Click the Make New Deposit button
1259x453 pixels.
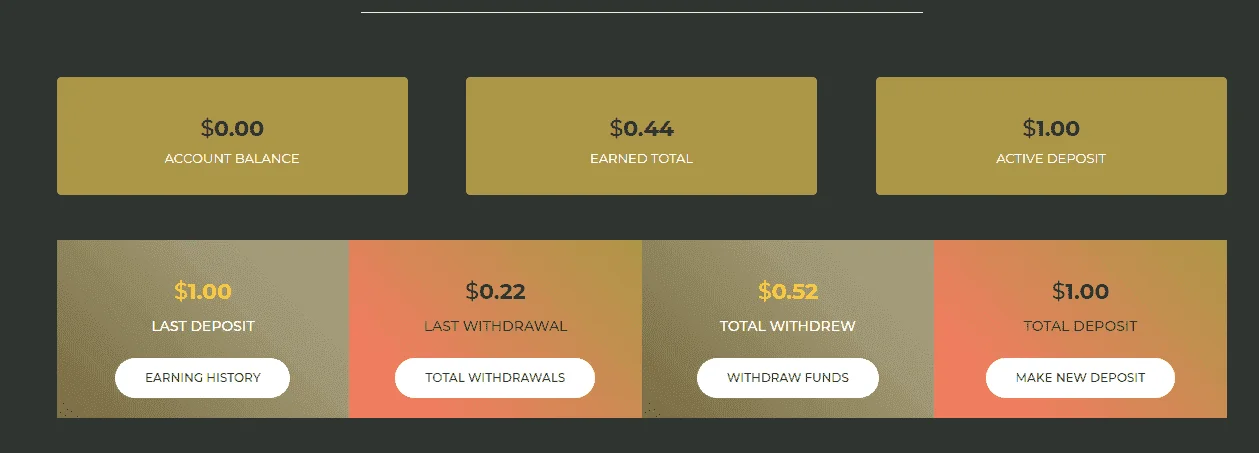1080,378
